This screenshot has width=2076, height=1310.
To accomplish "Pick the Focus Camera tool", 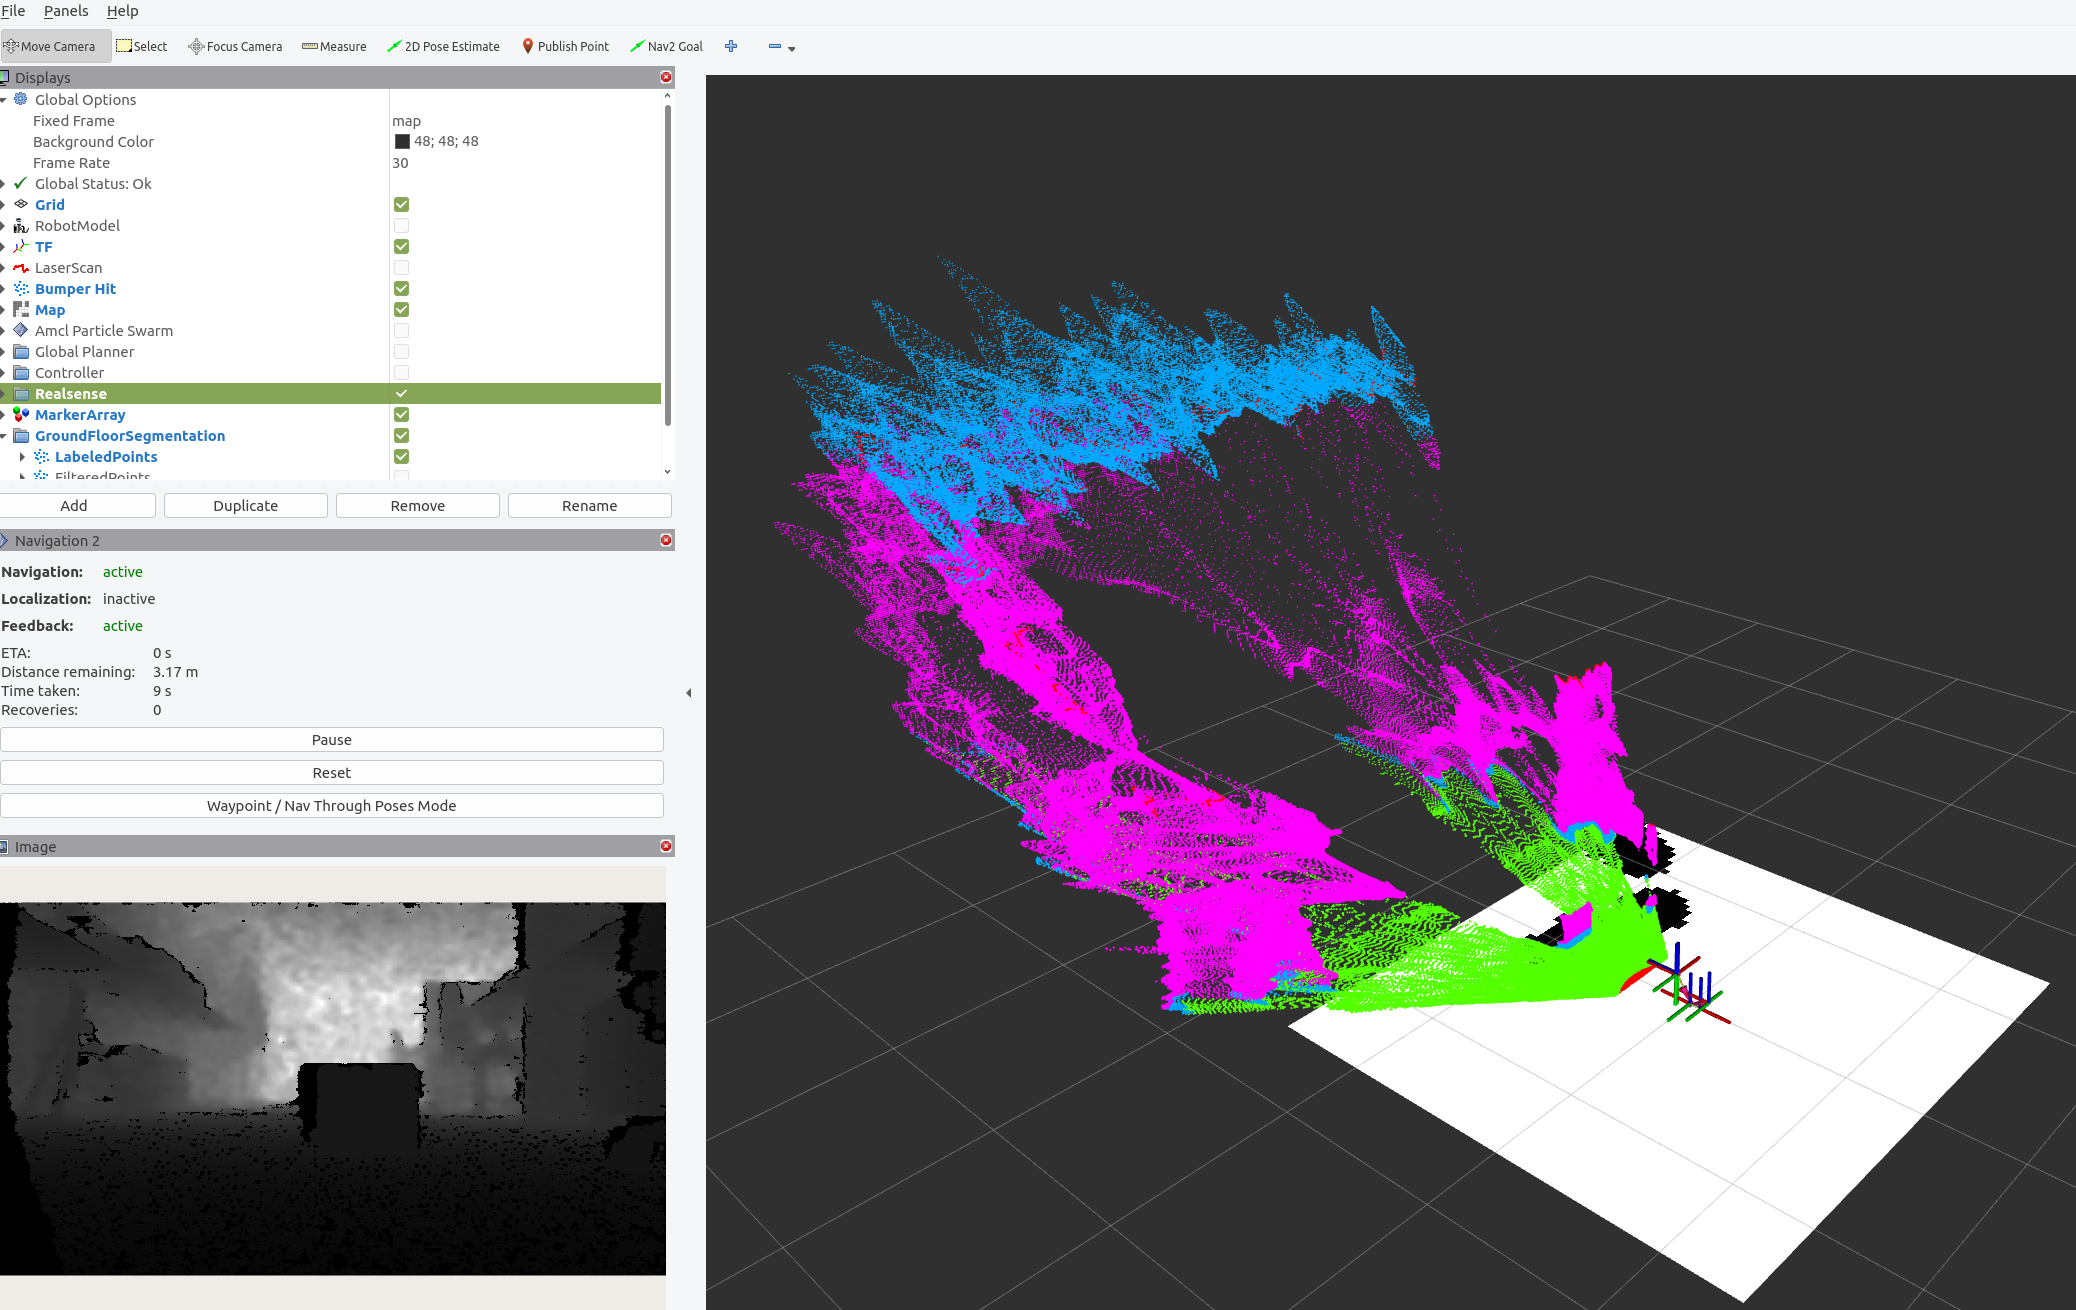I will click(x=236, y=46).
